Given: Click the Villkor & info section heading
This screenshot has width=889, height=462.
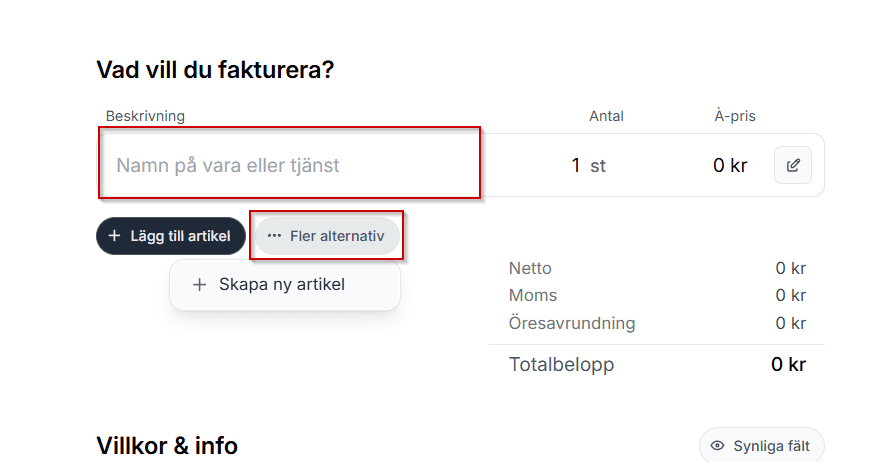Looking at the screenshot, I should pos(167,445).
